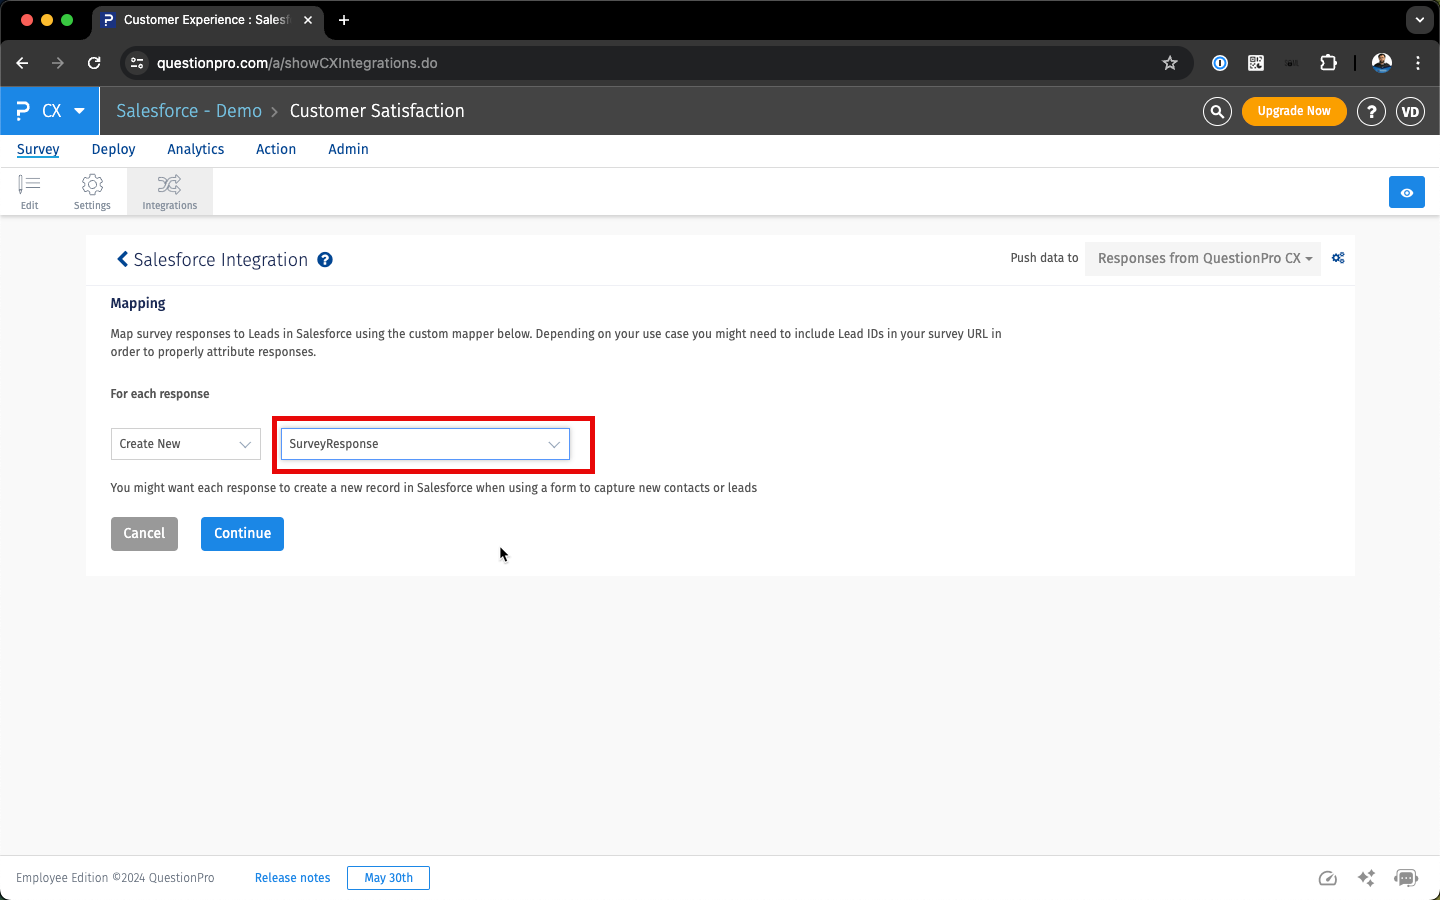Select the Customer Experience browser tab
The image size is (1440, 900).
point(206,20)
